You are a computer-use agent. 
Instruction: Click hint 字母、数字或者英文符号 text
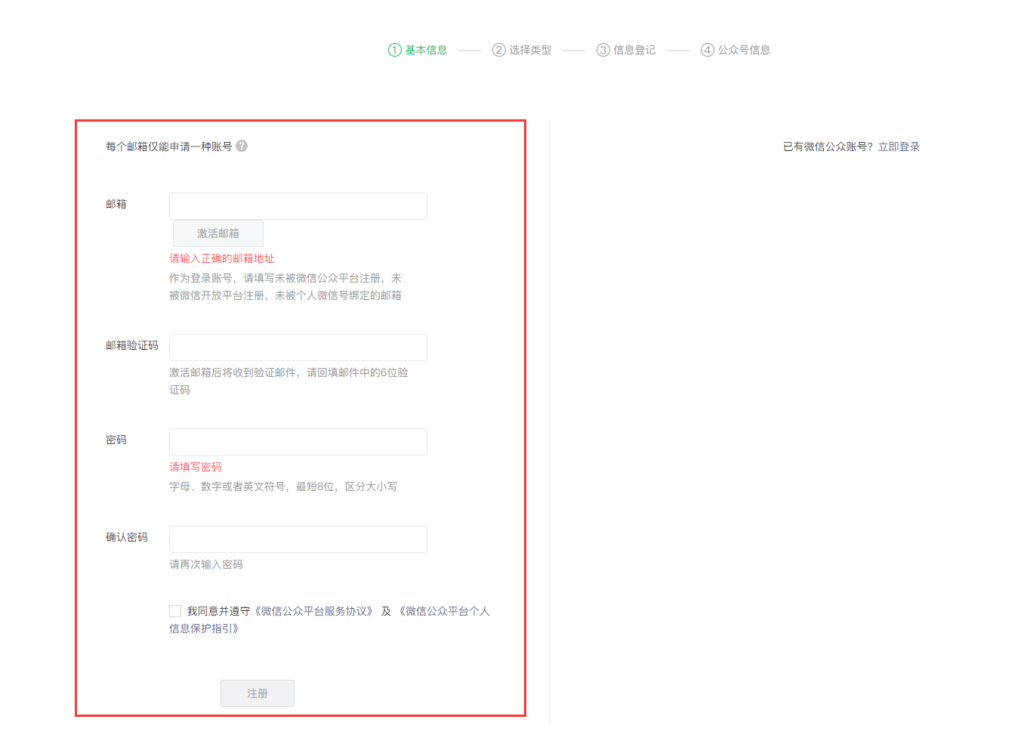tap(283, 486)
